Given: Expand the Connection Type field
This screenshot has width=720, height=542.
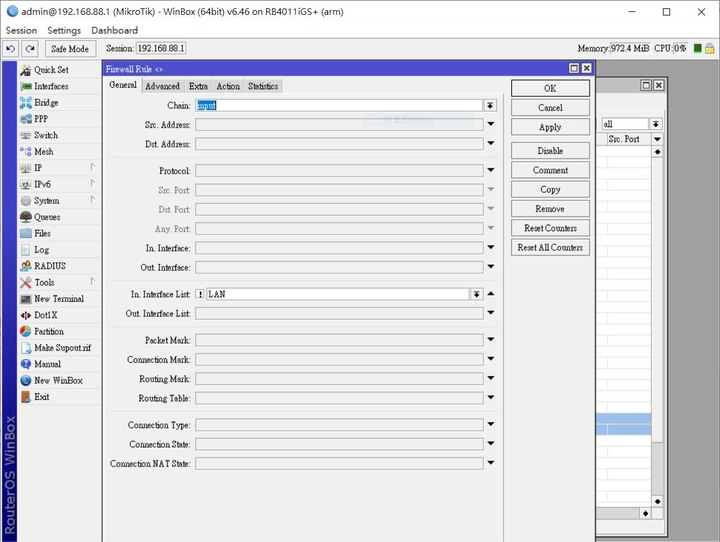Looking at the screenshot, I should click(x=491, y=424).
